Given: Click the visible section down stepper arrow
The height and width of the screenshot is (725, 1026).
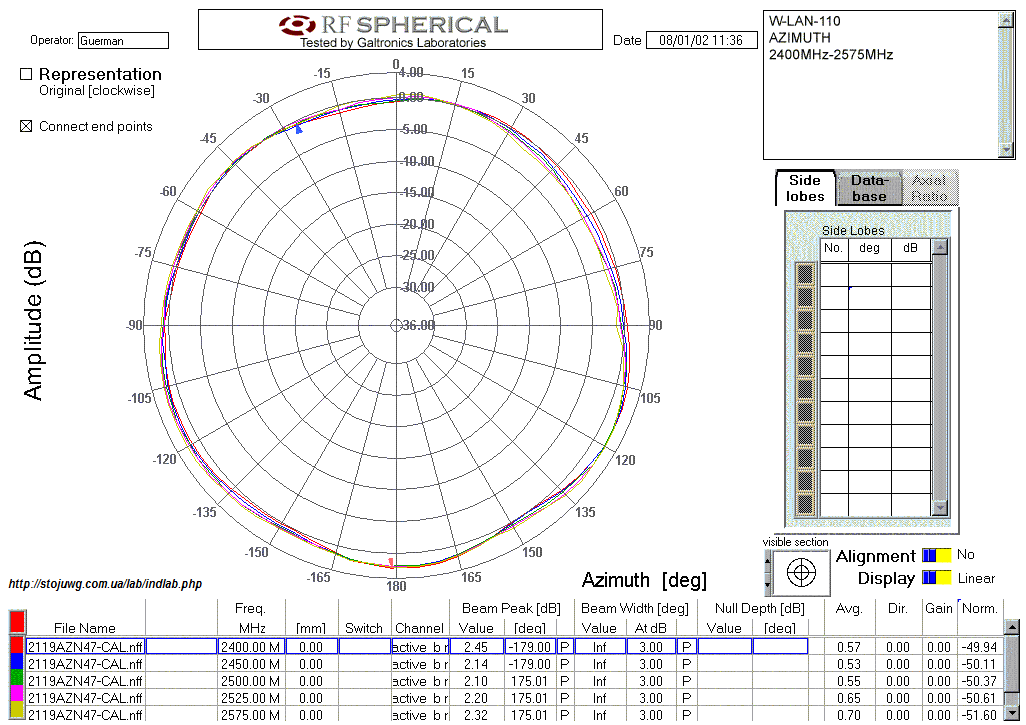Looking at the screenshot, I should (768, 585).
